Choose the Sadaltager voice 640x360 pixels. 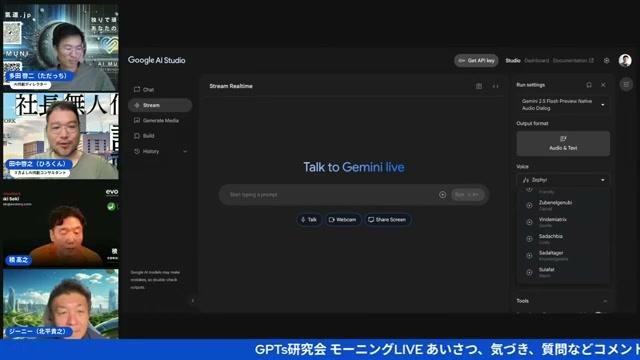[563, 256]
